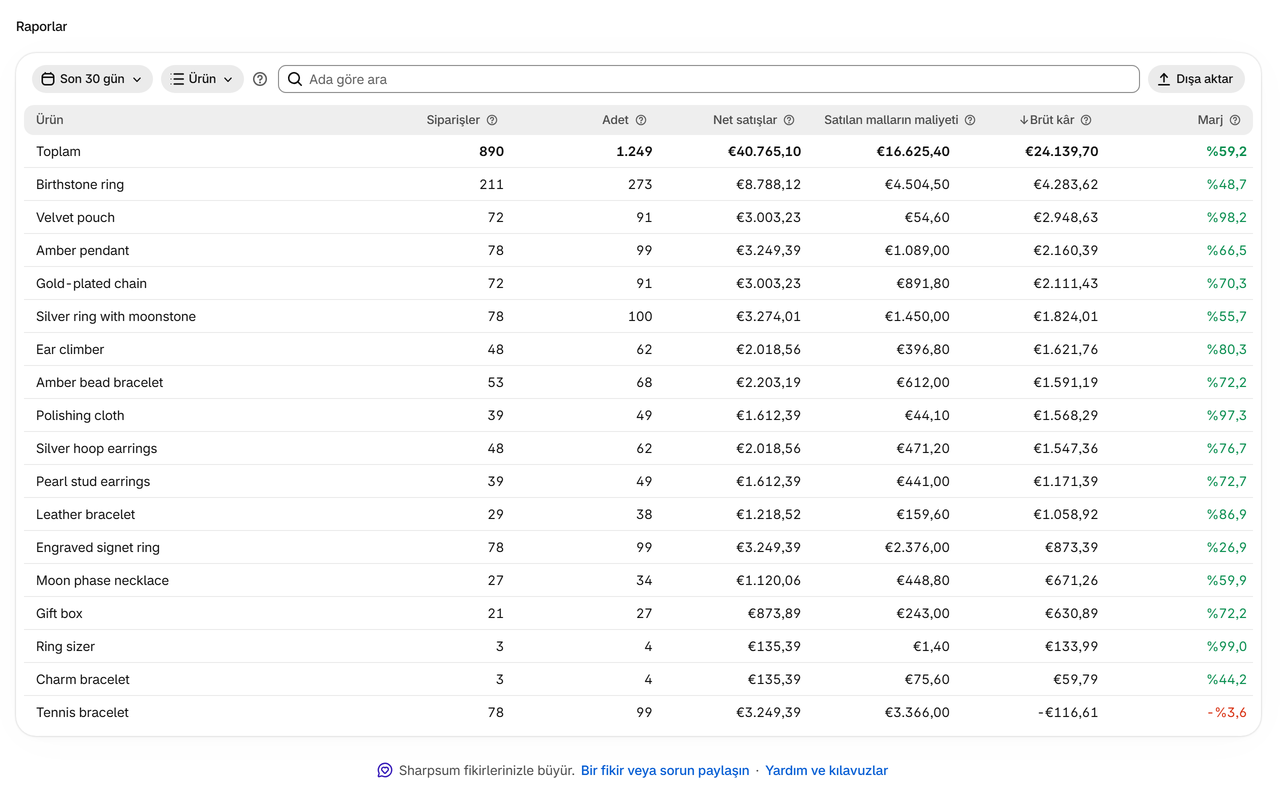Viewport: 1280px width, 800px height.
Task: Select the Gold-plated chain product name
Action: coord(91,283)
